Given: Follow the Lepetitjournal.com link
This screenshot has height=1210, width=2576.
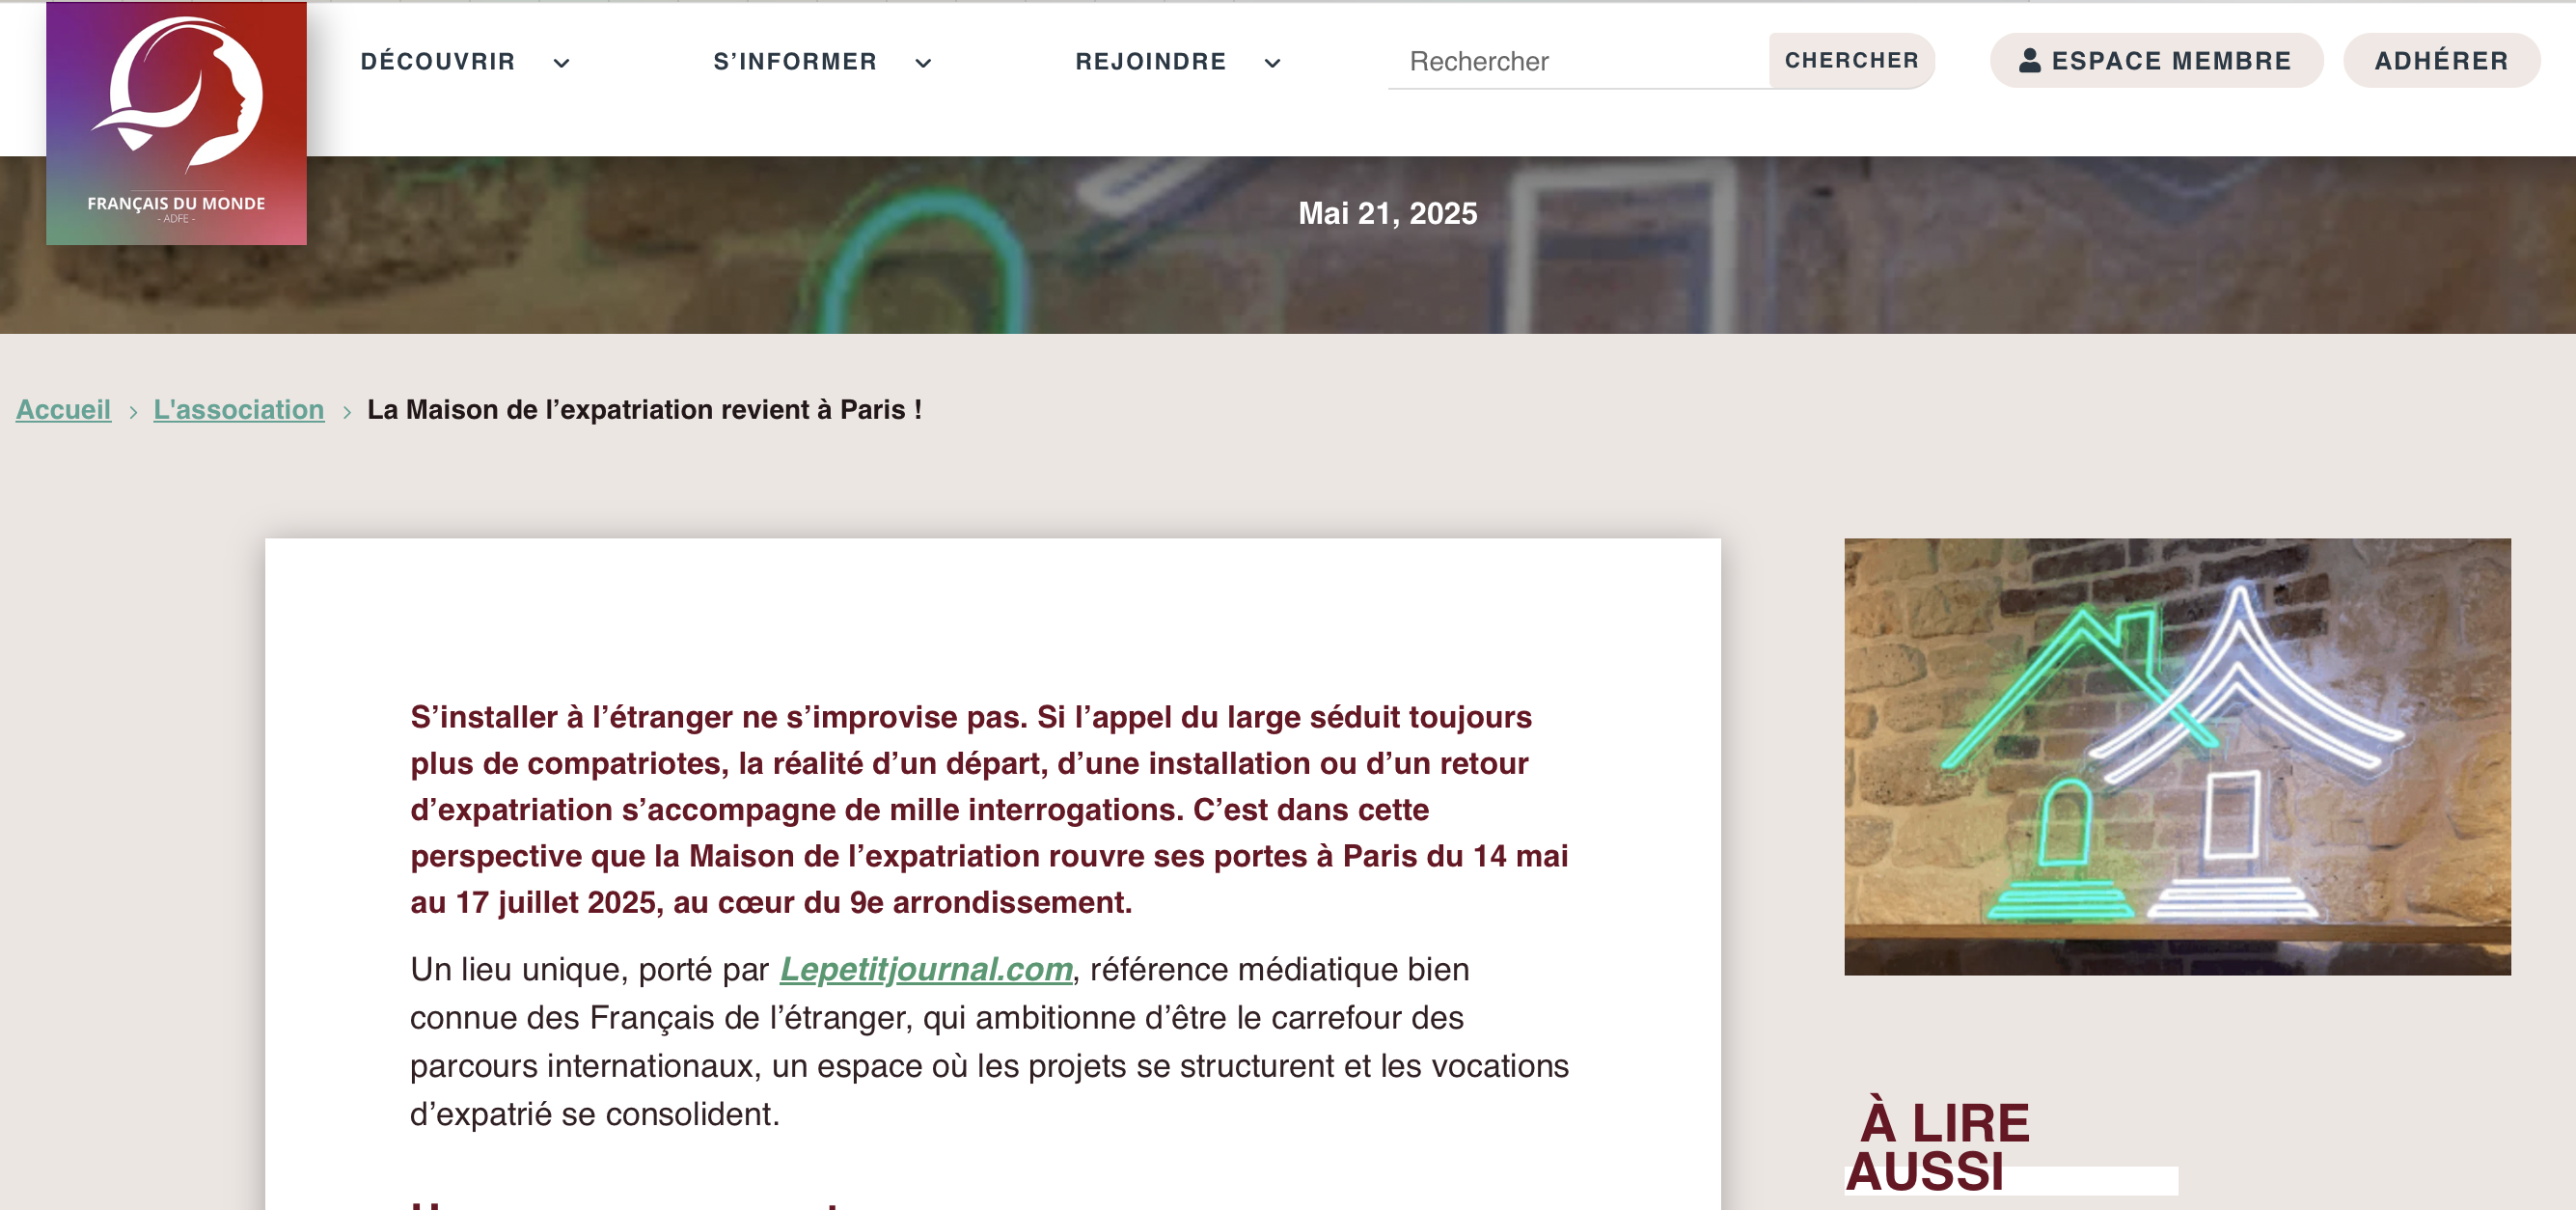Looking at the screenshot, I should 926,969.
